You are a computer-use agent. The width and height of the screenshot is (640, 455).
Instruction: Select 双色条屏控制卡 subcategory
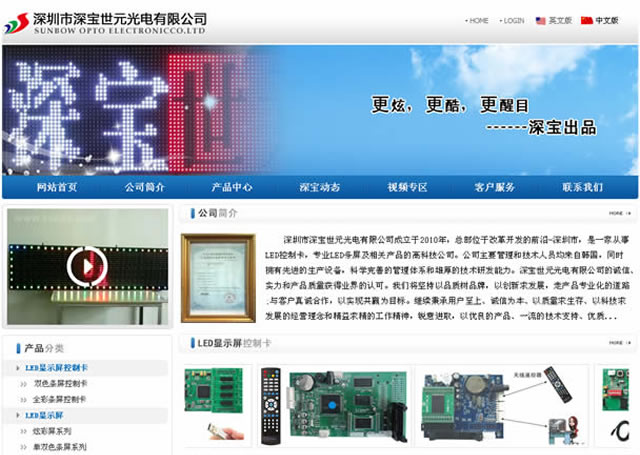click(60, 384)
